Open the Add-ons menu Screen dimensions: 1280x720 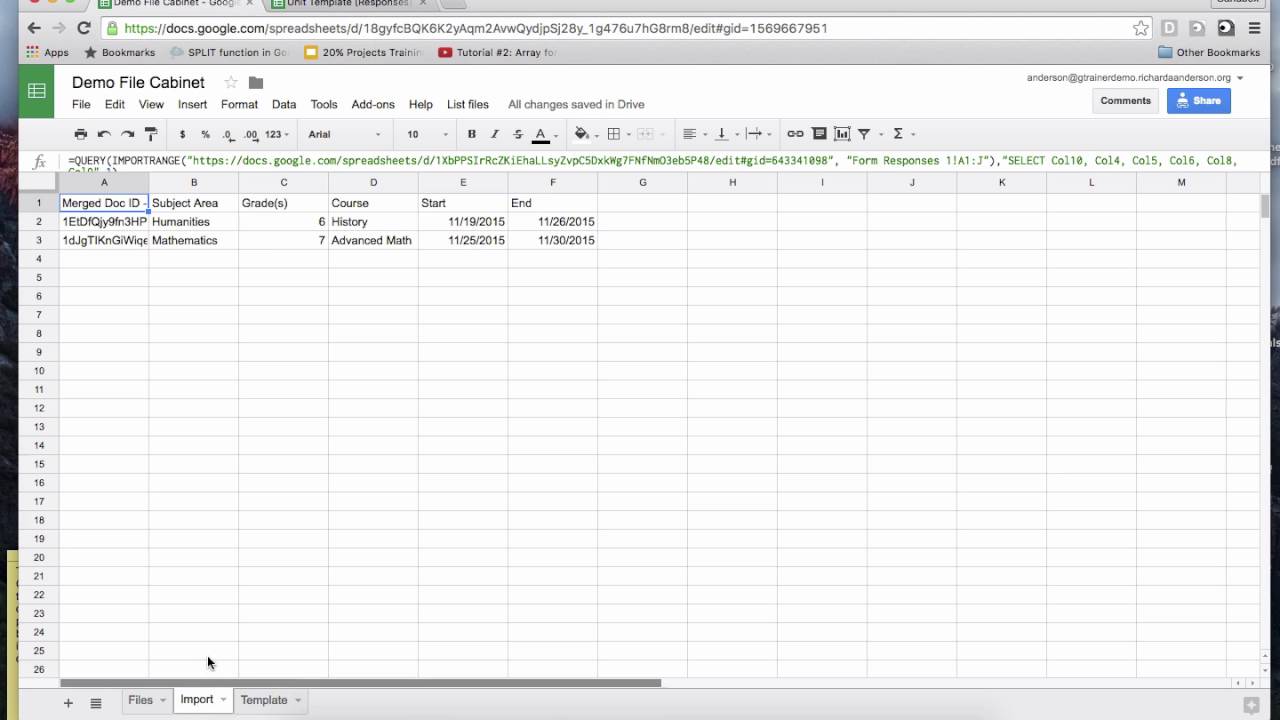373,104
